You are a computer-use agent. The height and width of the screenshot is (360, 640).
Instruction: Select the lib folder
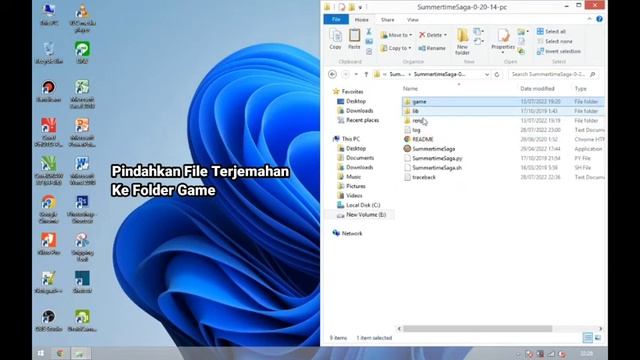(503, 111)
